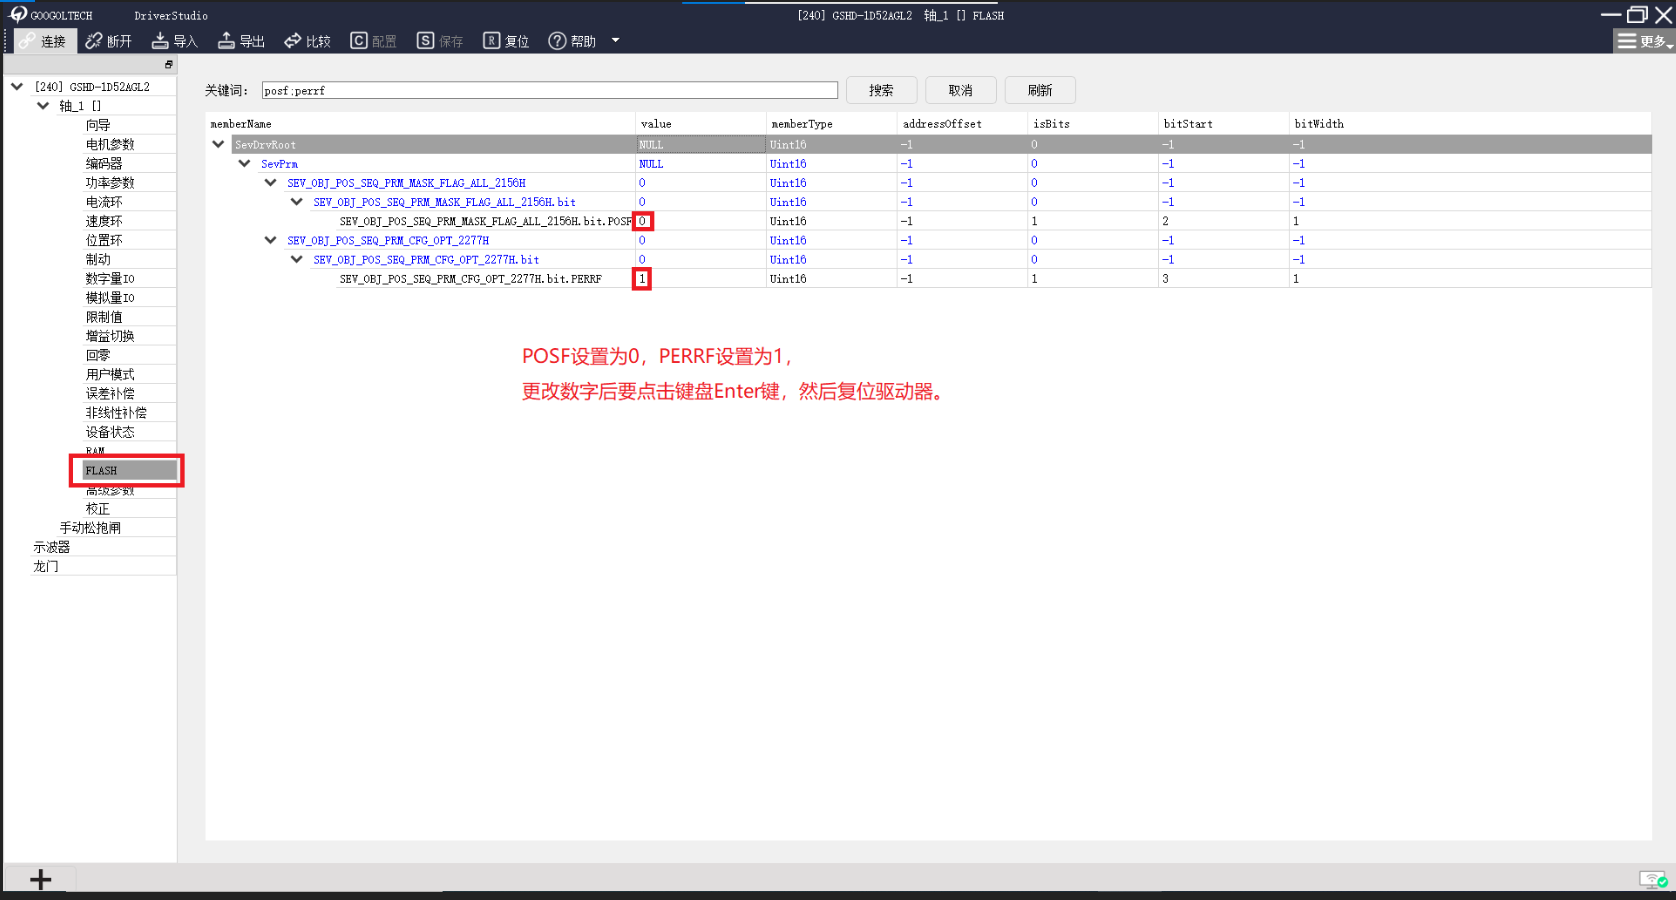Click the Cancel (取消) button
The width and height of the screenshot is (1676, 900).
click(x=960, y=90)
